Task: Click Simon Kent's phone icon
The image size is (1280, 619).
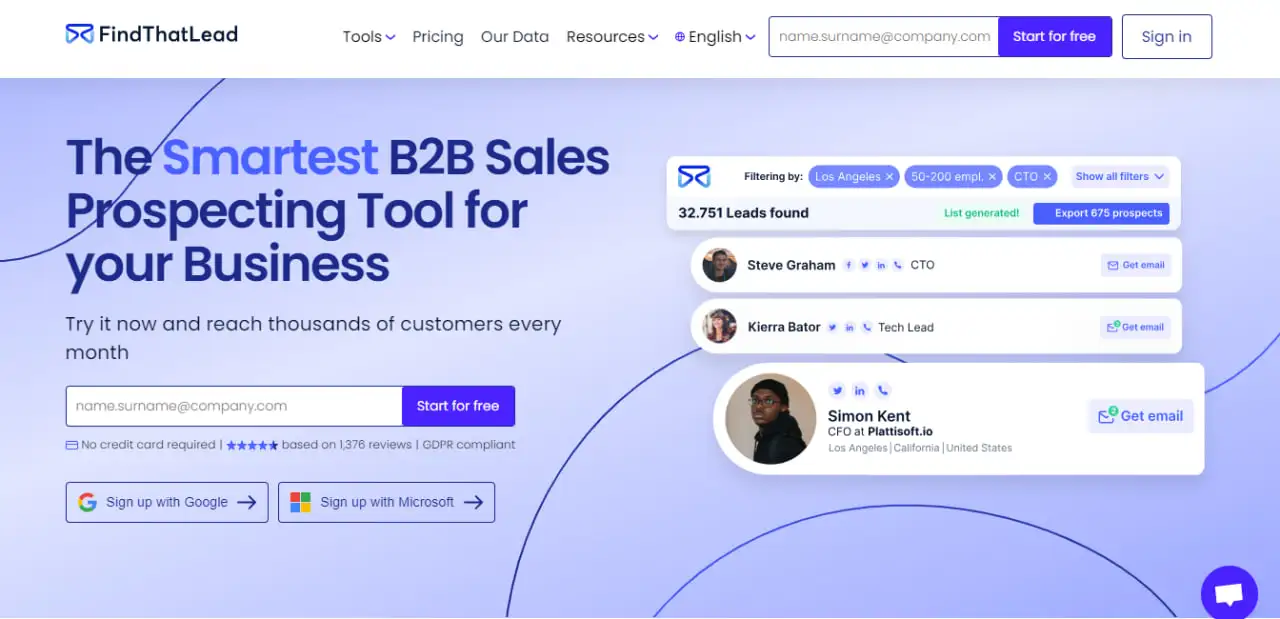Action: (x=882, y=391)
